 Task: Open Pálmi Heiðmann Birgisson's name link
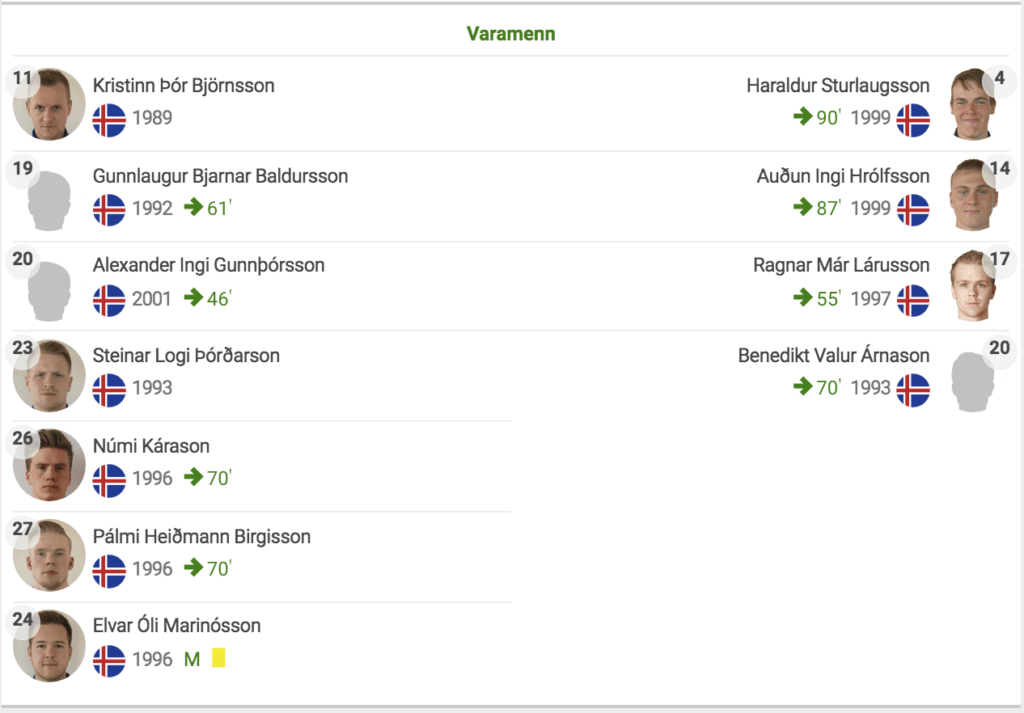coord(202,537)
